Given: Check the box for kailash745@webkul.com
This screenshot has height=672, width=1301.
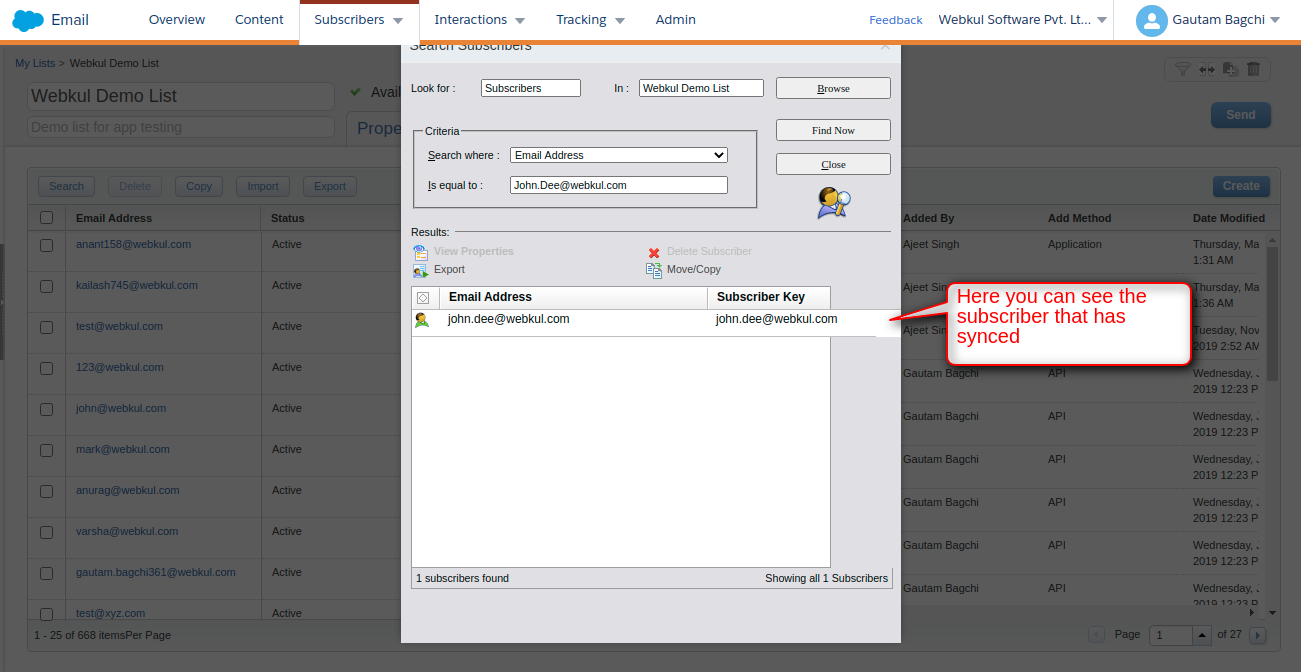Looking at the screenshot, I should [46, 286].
